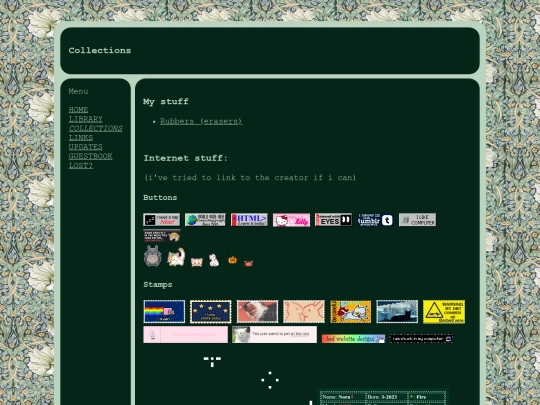
Task: Click the white sitting cat sprite
Action: click(214, 260)
